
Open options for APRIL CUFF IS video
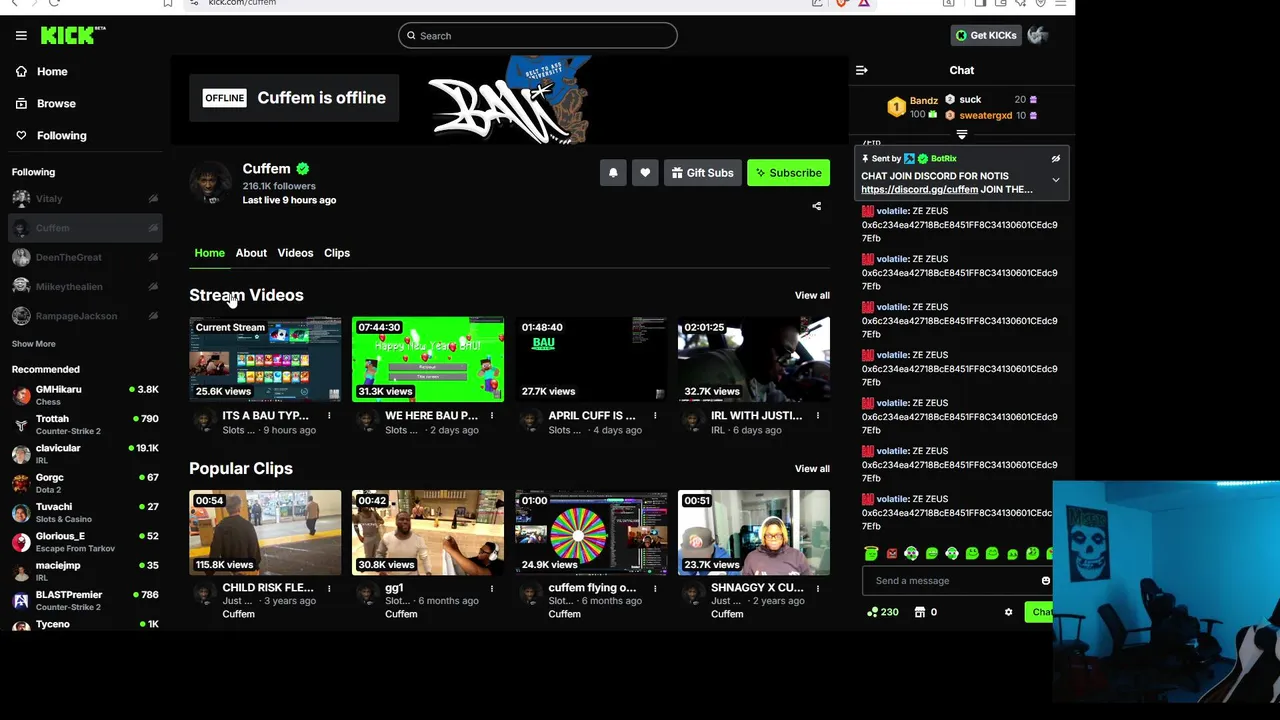tap(655, 415)
